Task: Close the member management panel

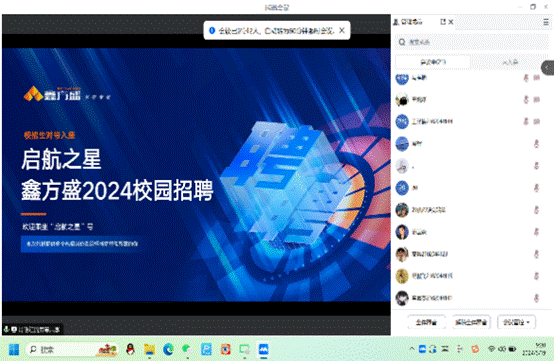Action: (x=451, y=22)
